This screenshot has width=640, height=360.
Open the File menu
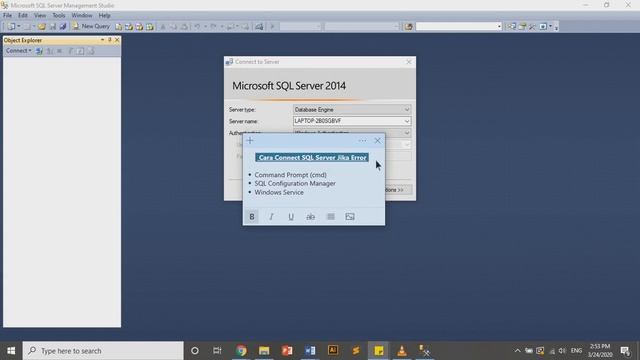tap(7, 16)
